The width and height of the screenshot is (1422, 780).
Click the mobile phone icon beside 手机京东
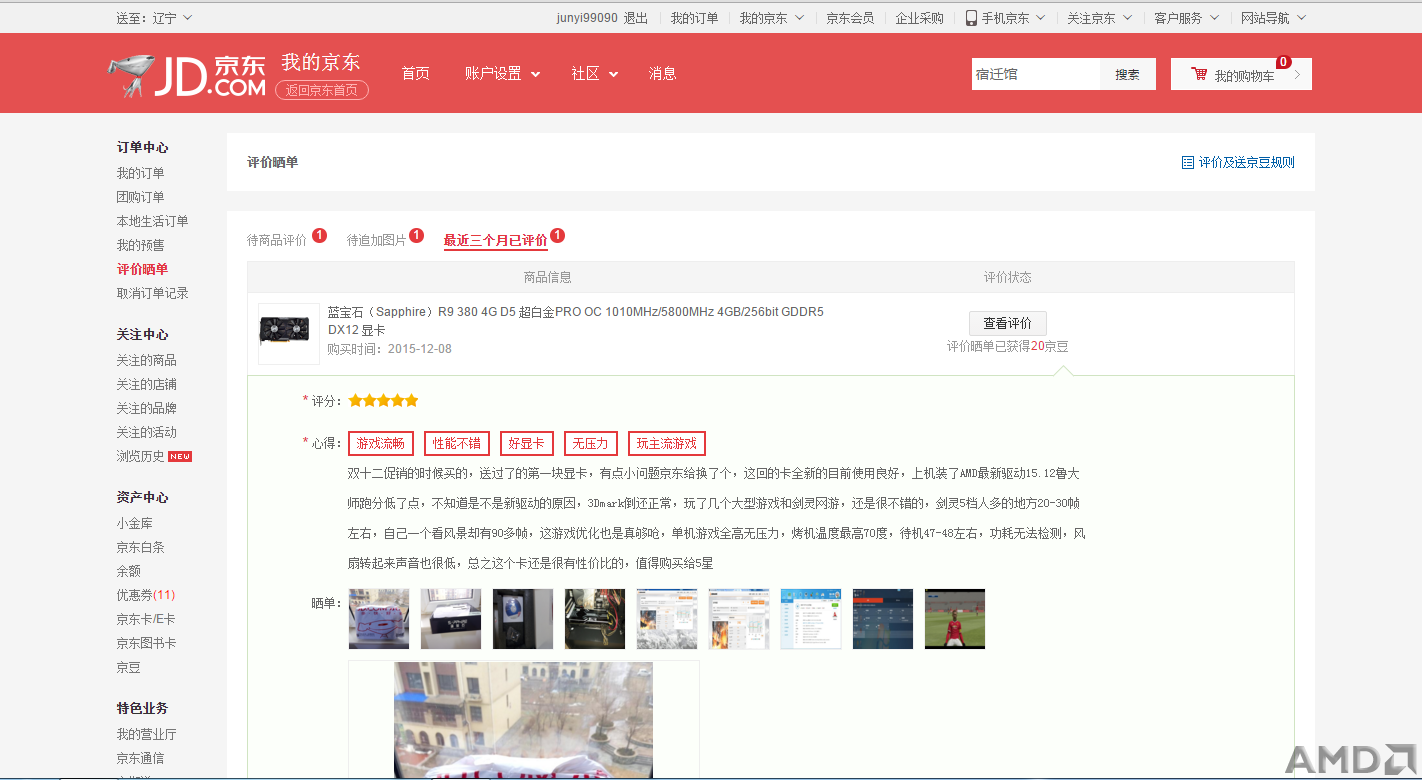[x=971, y=18]
